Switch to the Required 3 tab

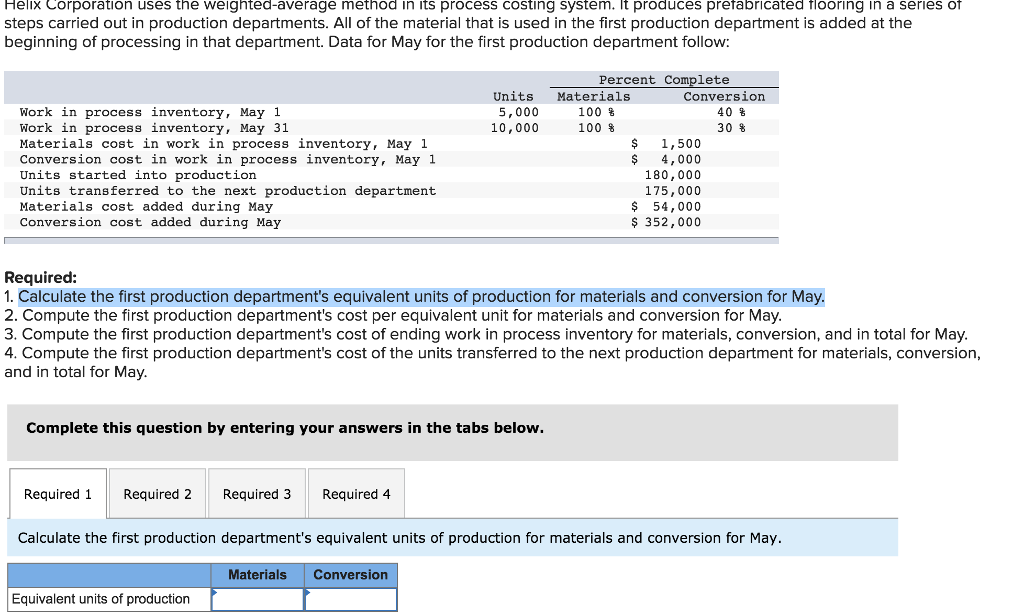pos(256,492)
